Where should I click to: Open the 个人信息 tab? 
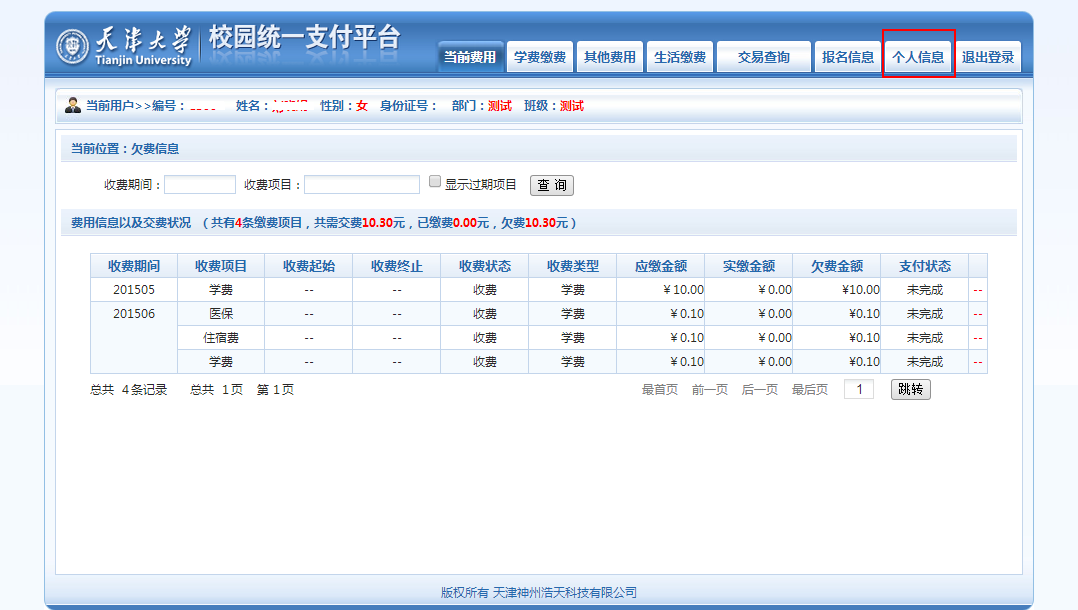pos(918,57)
